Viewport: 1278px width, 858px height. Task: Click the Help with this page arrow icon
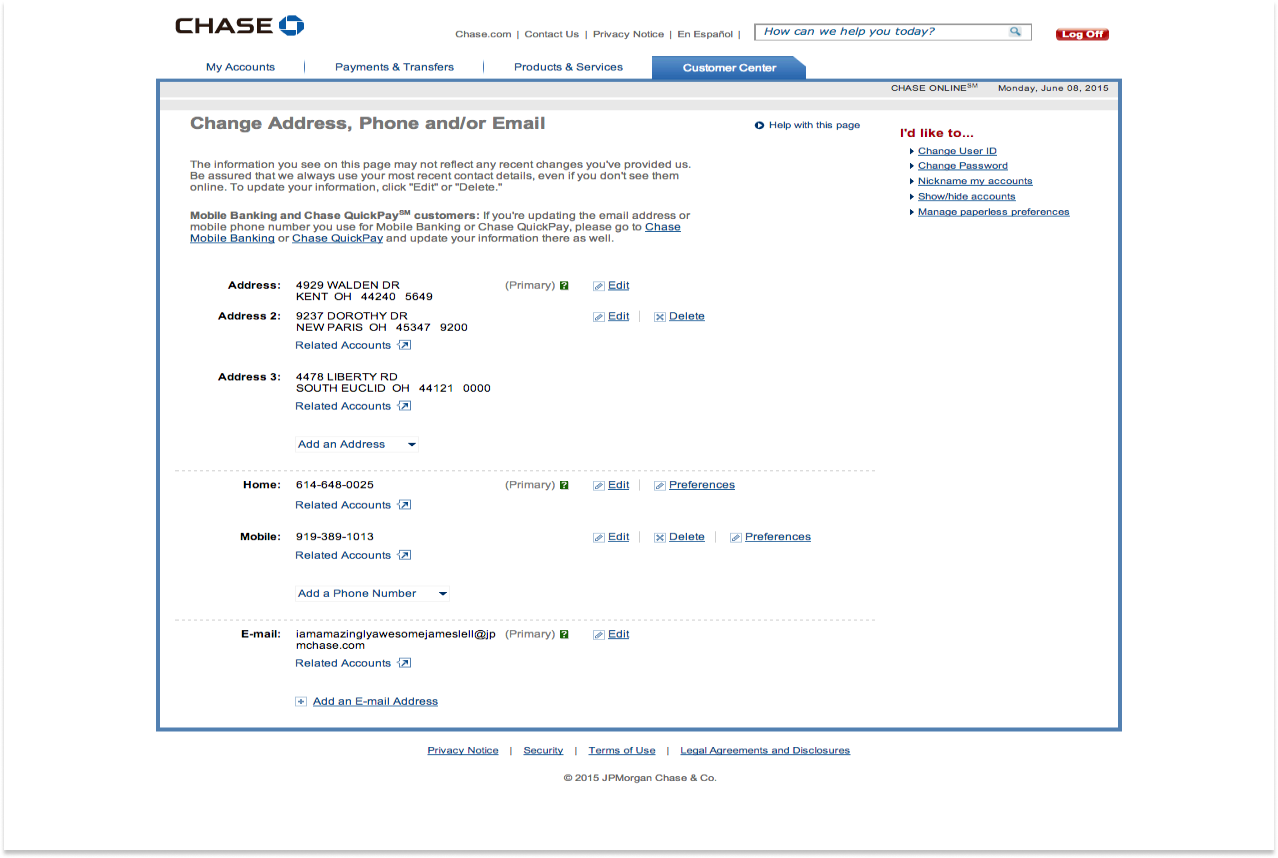(x=760, y=126)
